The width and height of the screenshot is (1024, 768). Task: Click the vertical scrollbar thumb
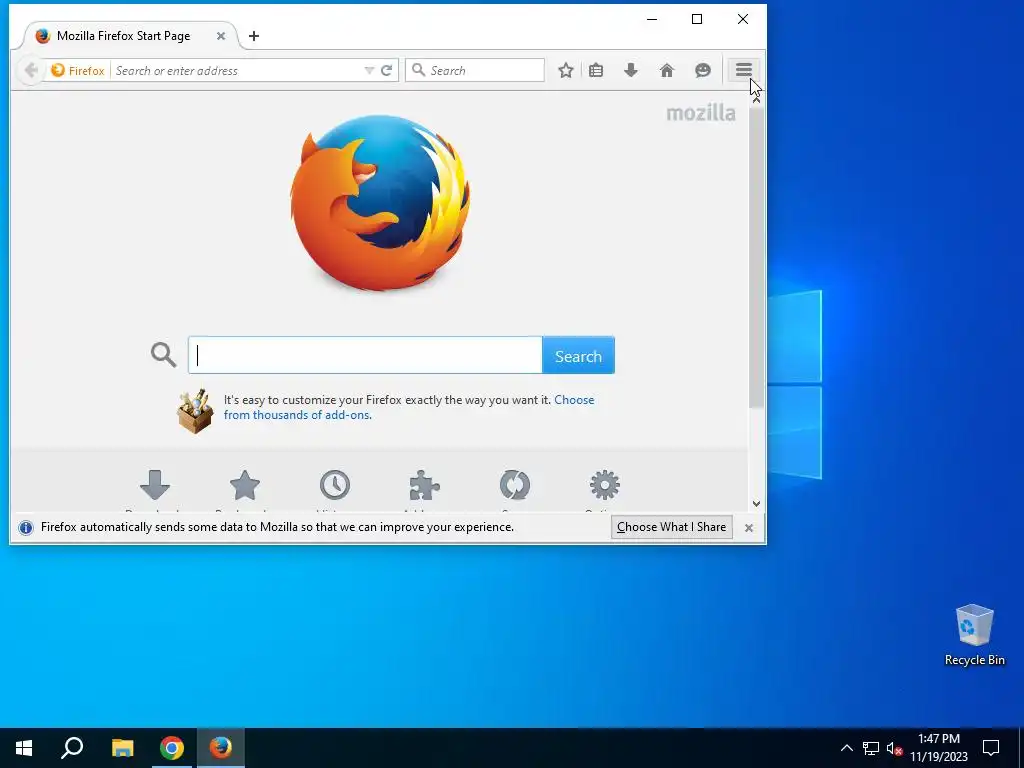pos(756,257)
